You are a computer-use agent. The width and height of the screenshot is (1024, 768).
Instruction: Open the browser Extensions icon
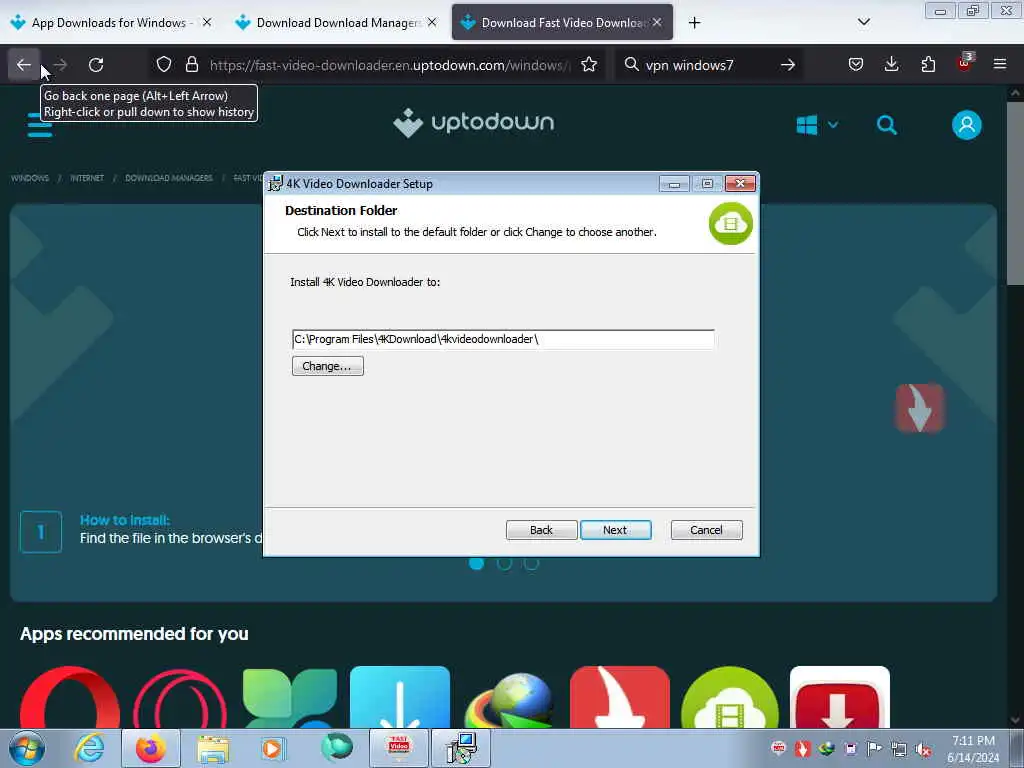click(x=928, y=65)
